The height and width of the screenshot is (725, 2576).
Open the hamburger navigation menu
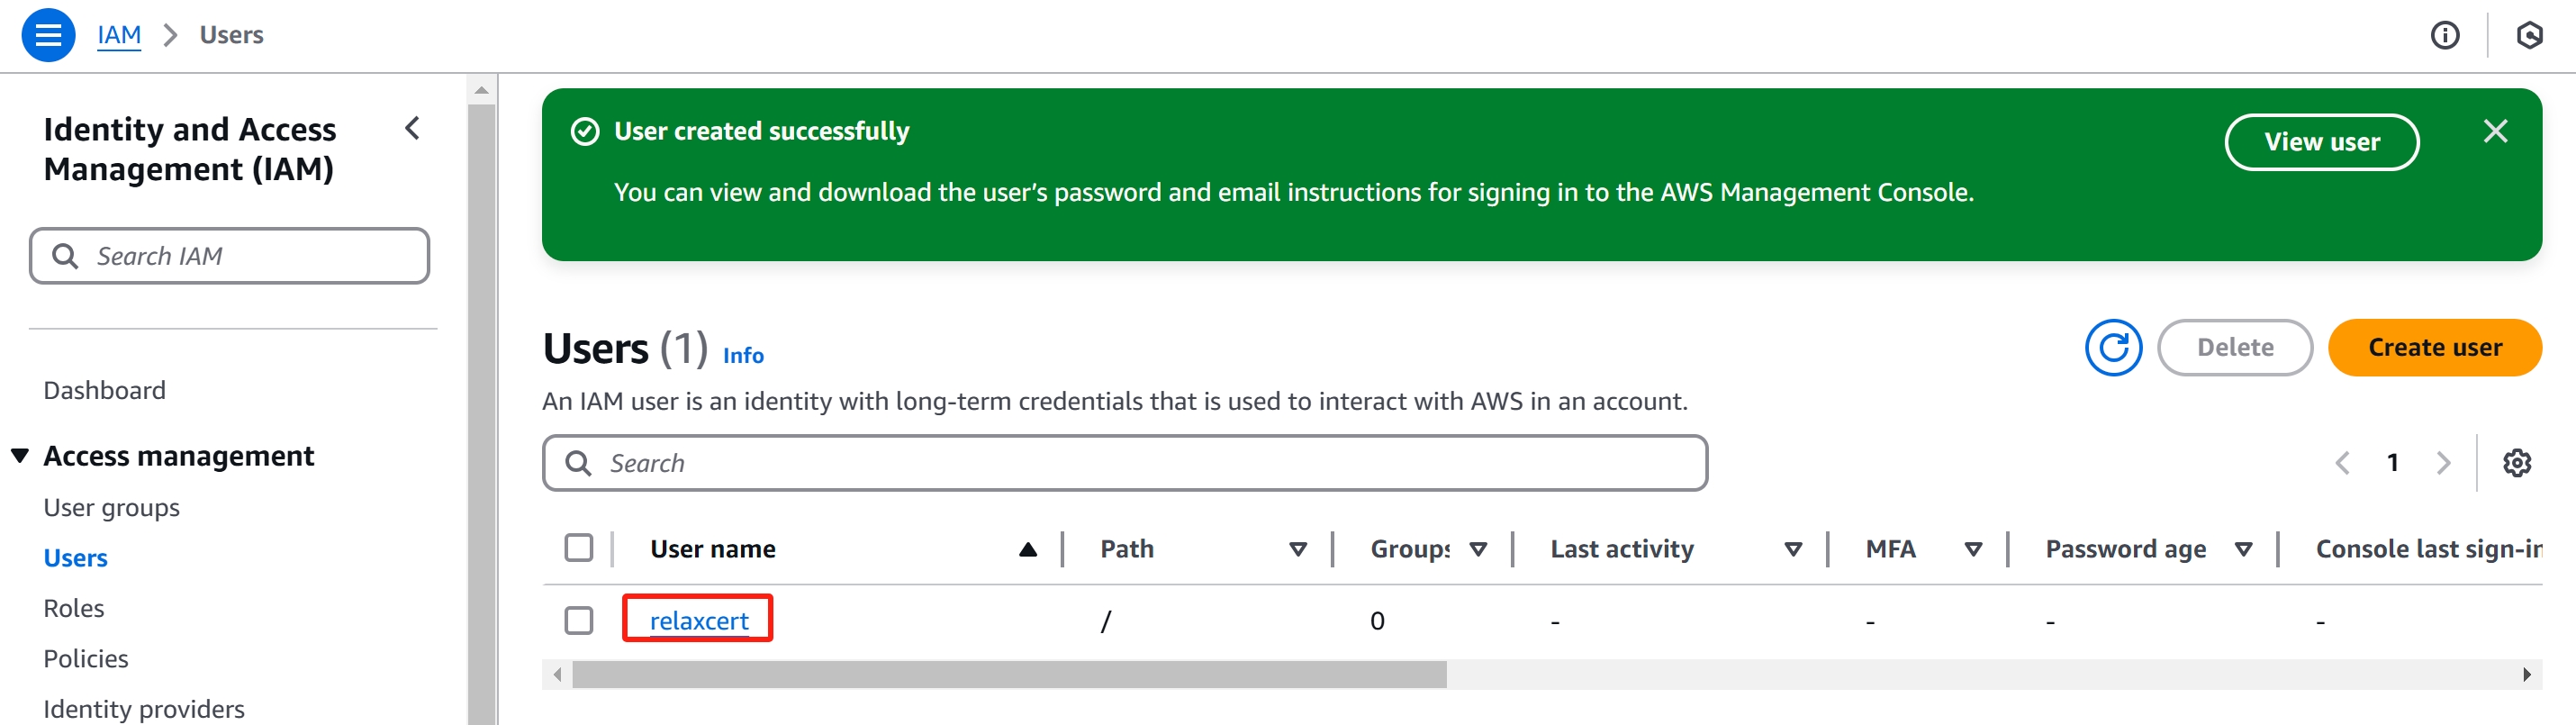coord(48,35)
